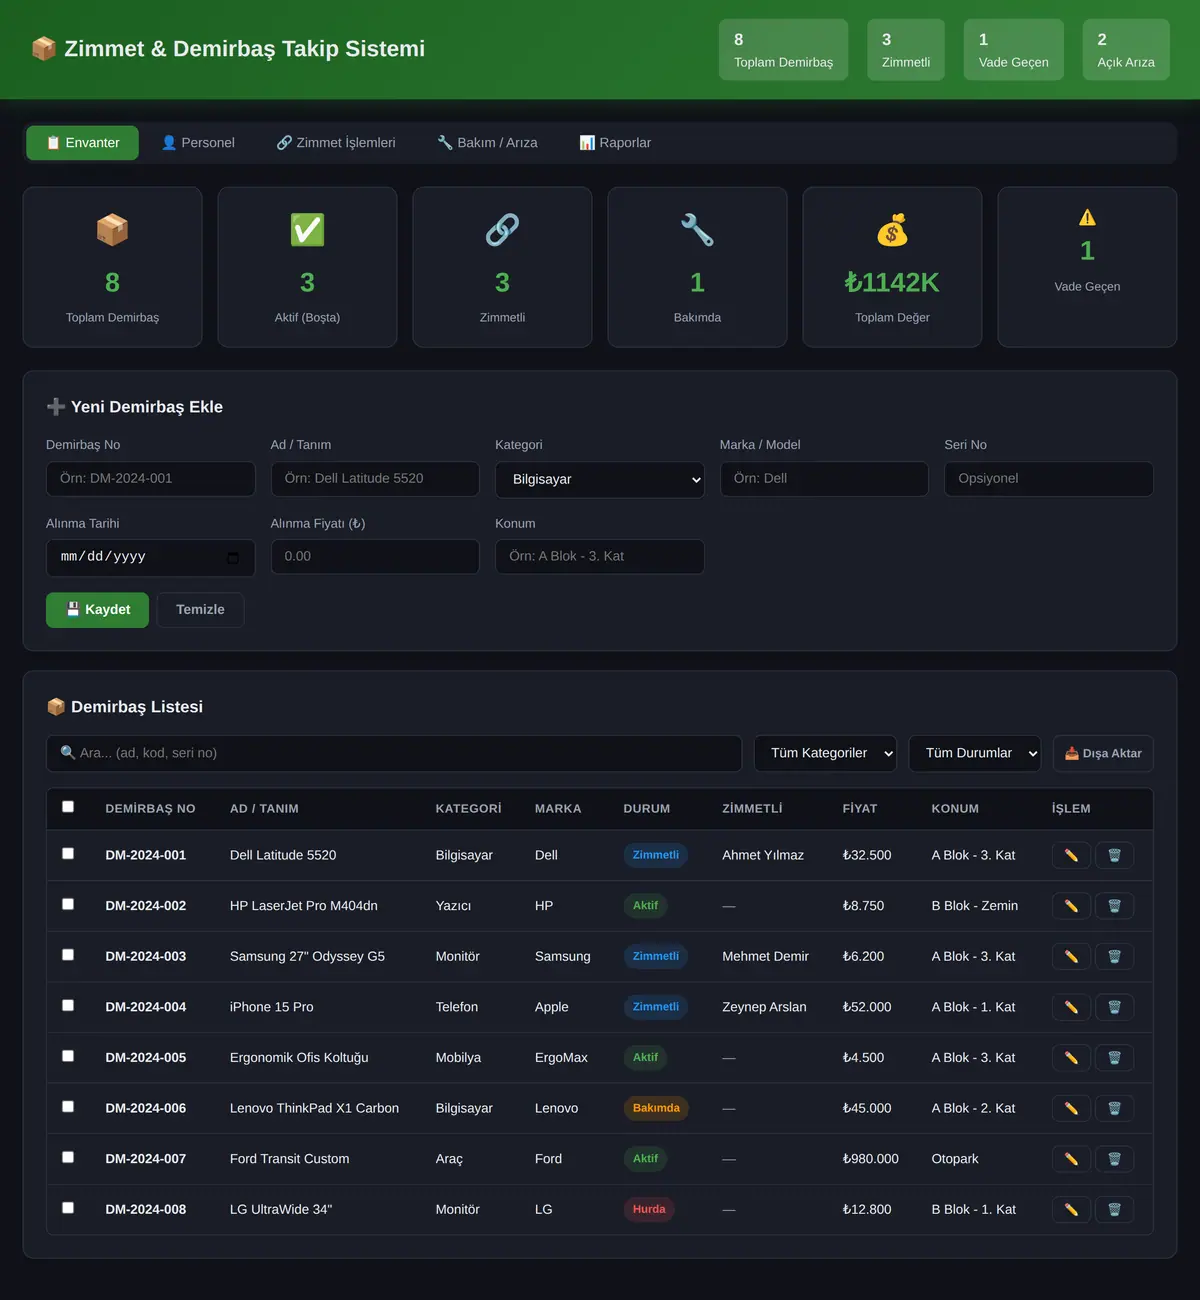This screenshot has width=1200, height=1300.
Task: Delete Lenovo ThinkPad X1 Carbon record
Action: [x=1114, y=1108]
